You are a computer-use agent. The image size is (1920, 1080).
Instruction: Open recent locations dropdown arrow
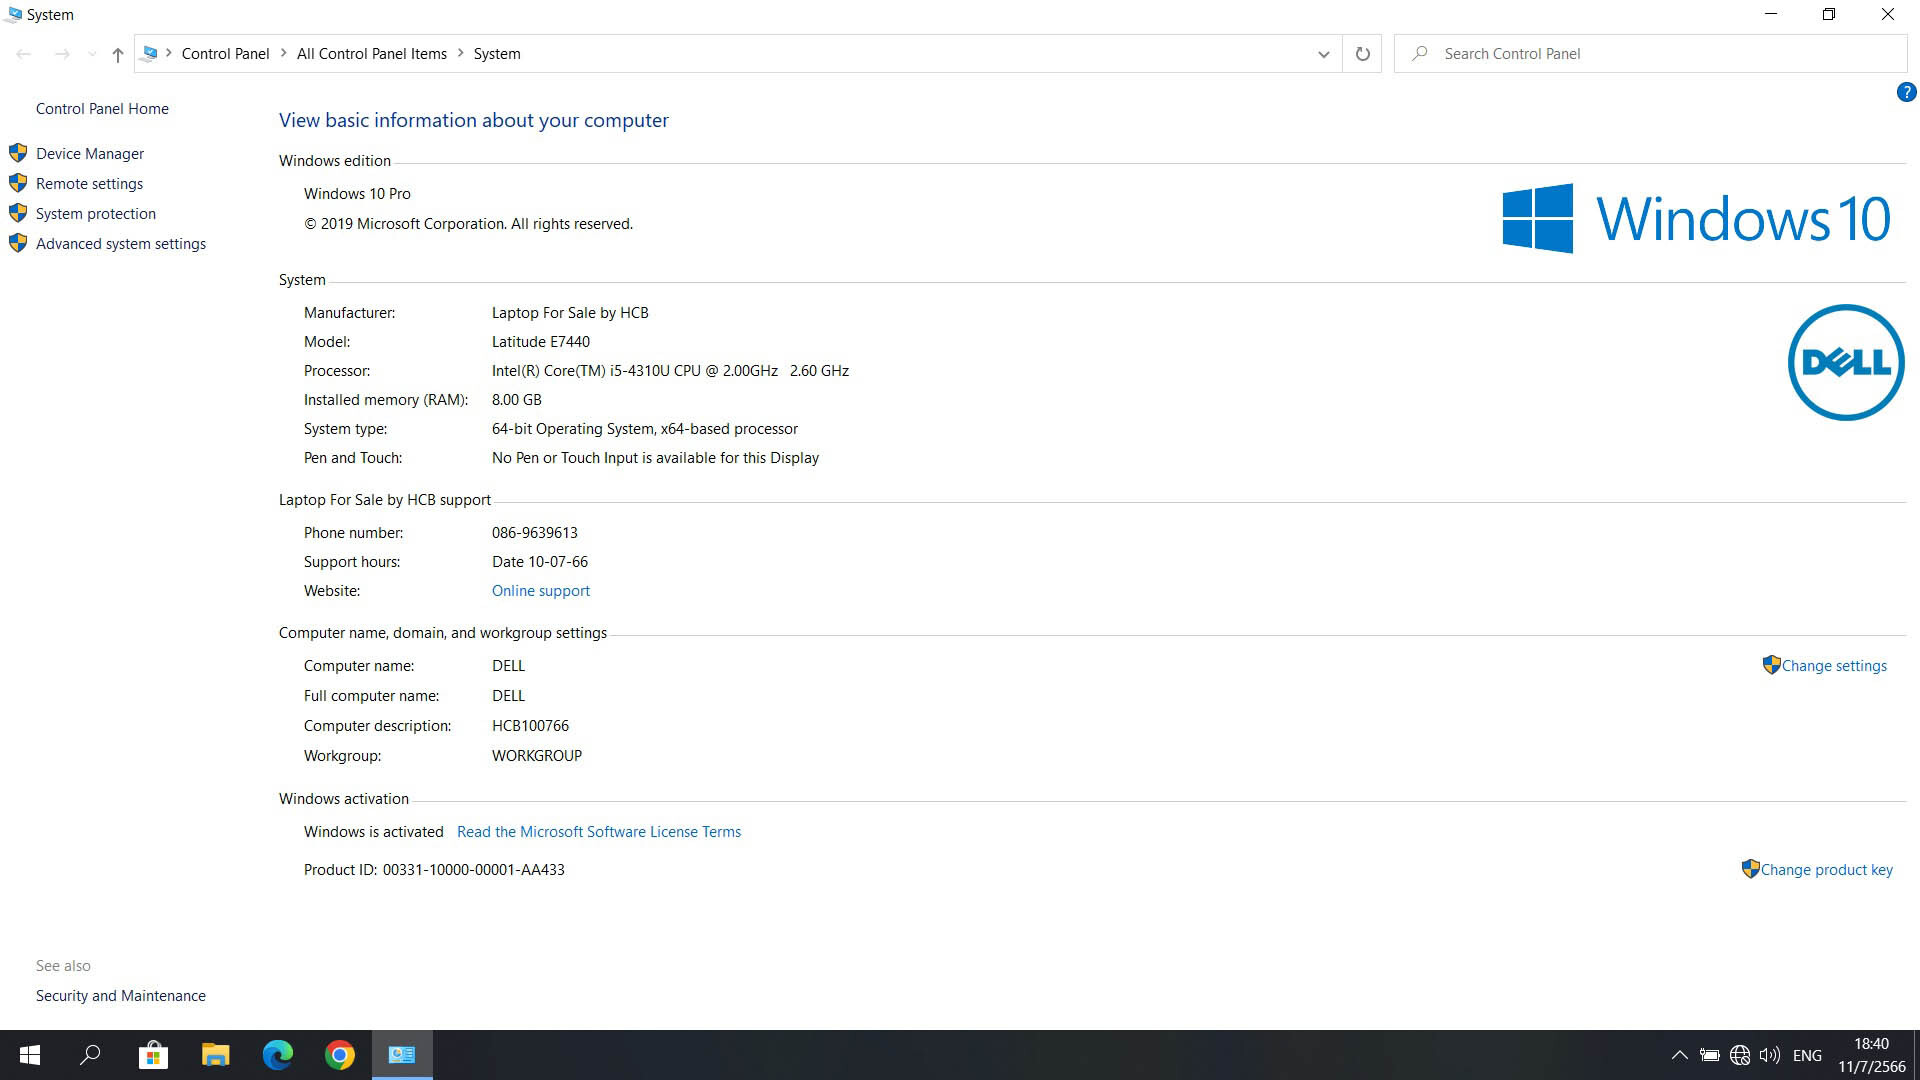(x=92, y=55)
